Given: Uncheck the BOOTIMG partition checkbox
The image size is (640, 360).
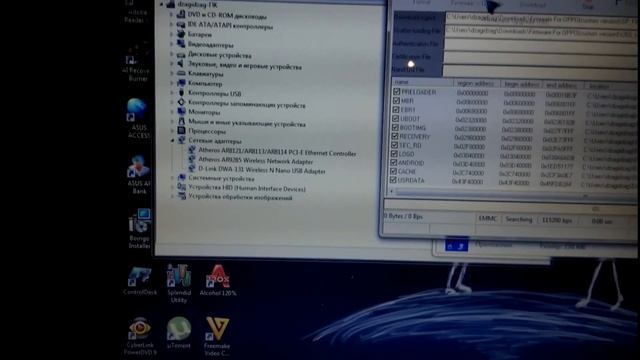Looking at the screenshot, I should point(395,127).
